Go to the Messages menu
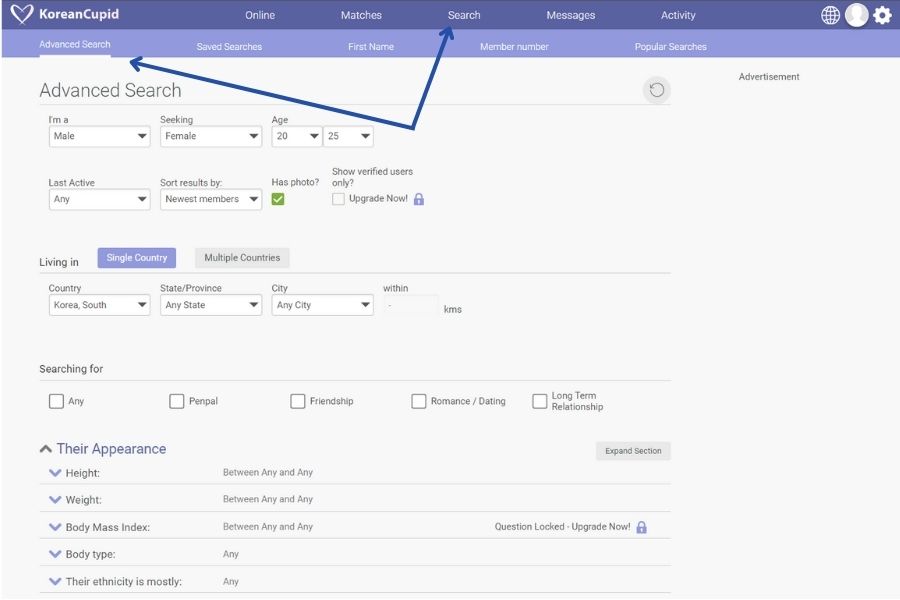 pos(570,15)
